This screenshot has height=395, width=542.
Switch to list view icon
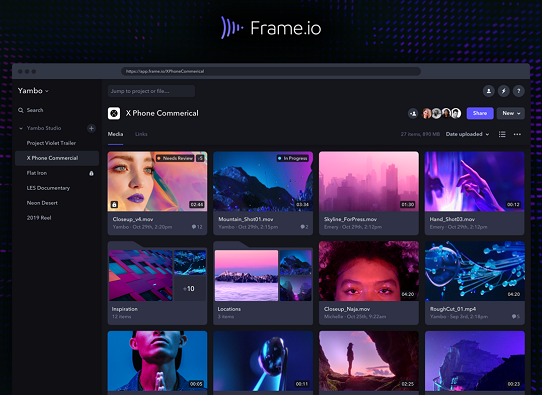[502, 134]
